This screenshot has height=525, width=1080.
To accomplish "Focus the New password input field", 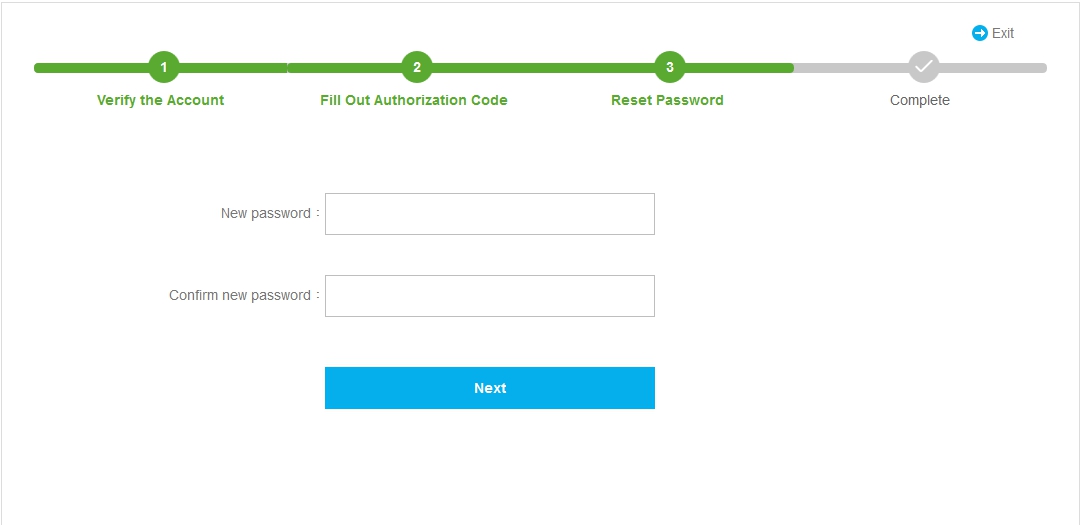I will pos(490,214).
